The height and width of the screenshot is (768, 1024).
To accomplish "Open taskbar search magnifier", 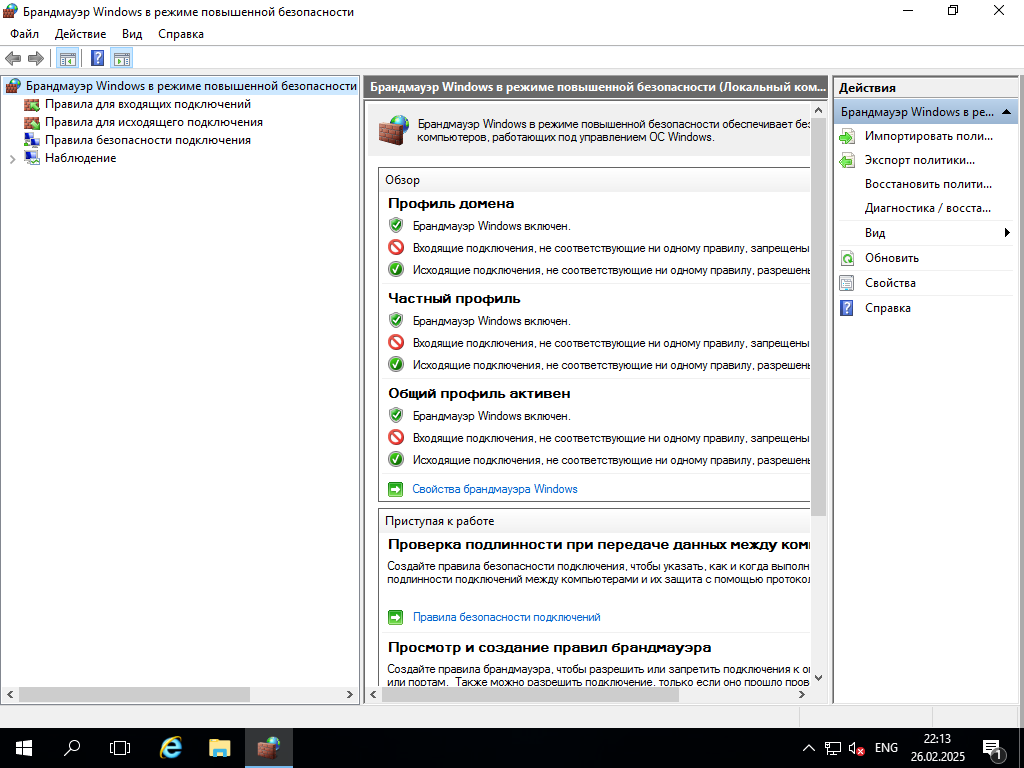I will pyautogui.click(x=72, y=748).
